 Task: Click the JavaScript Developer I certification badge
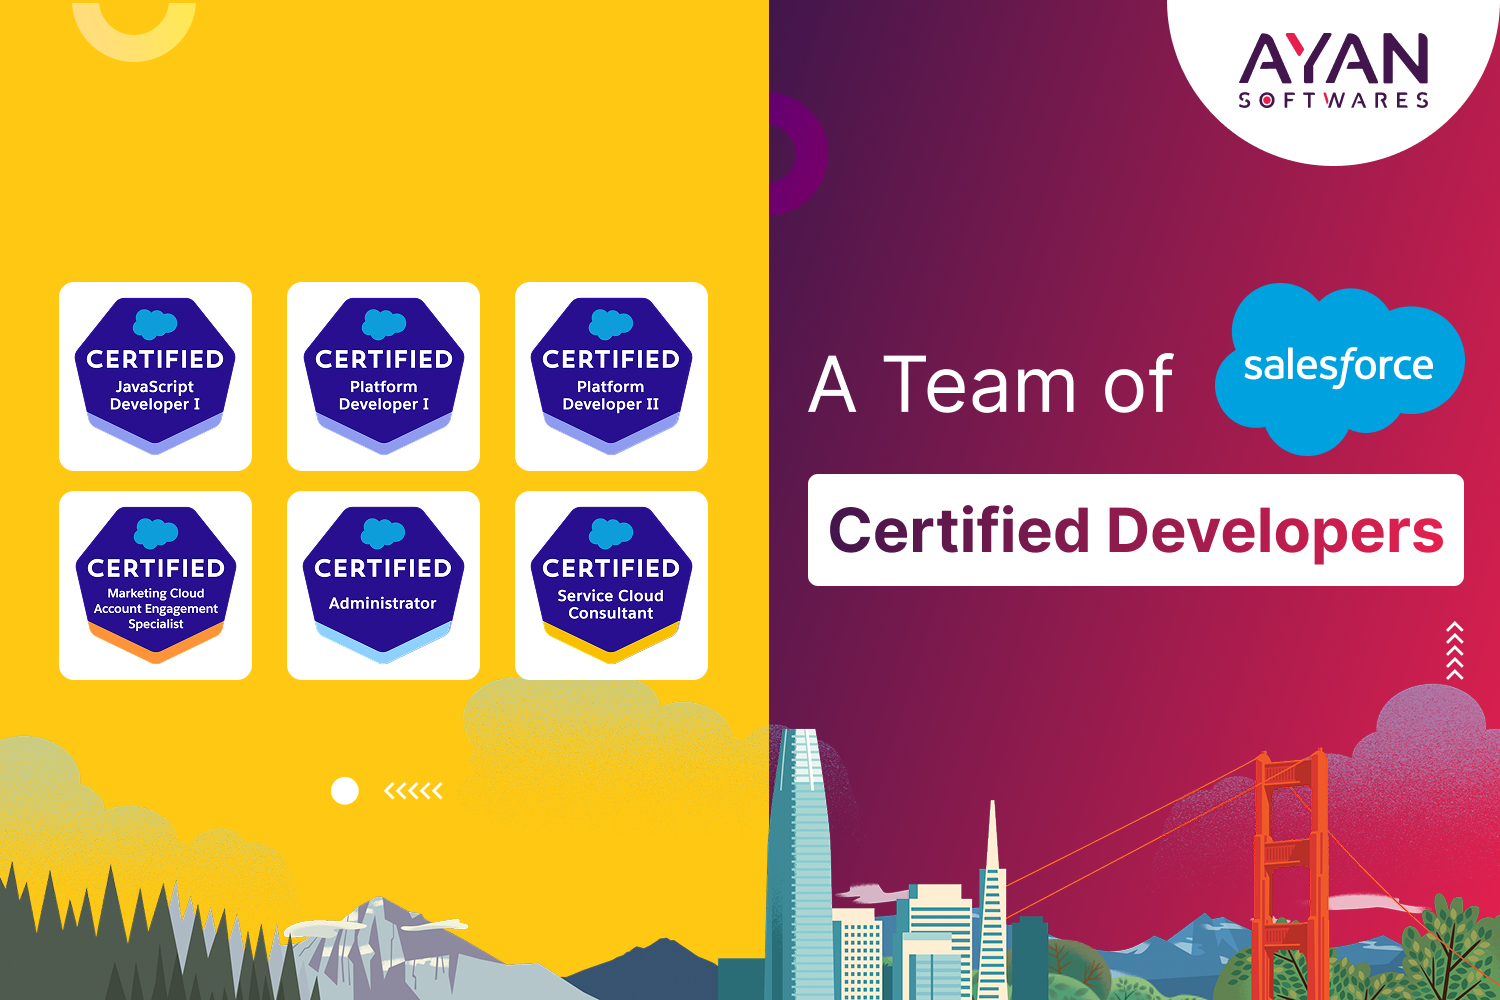pos(155,376)
